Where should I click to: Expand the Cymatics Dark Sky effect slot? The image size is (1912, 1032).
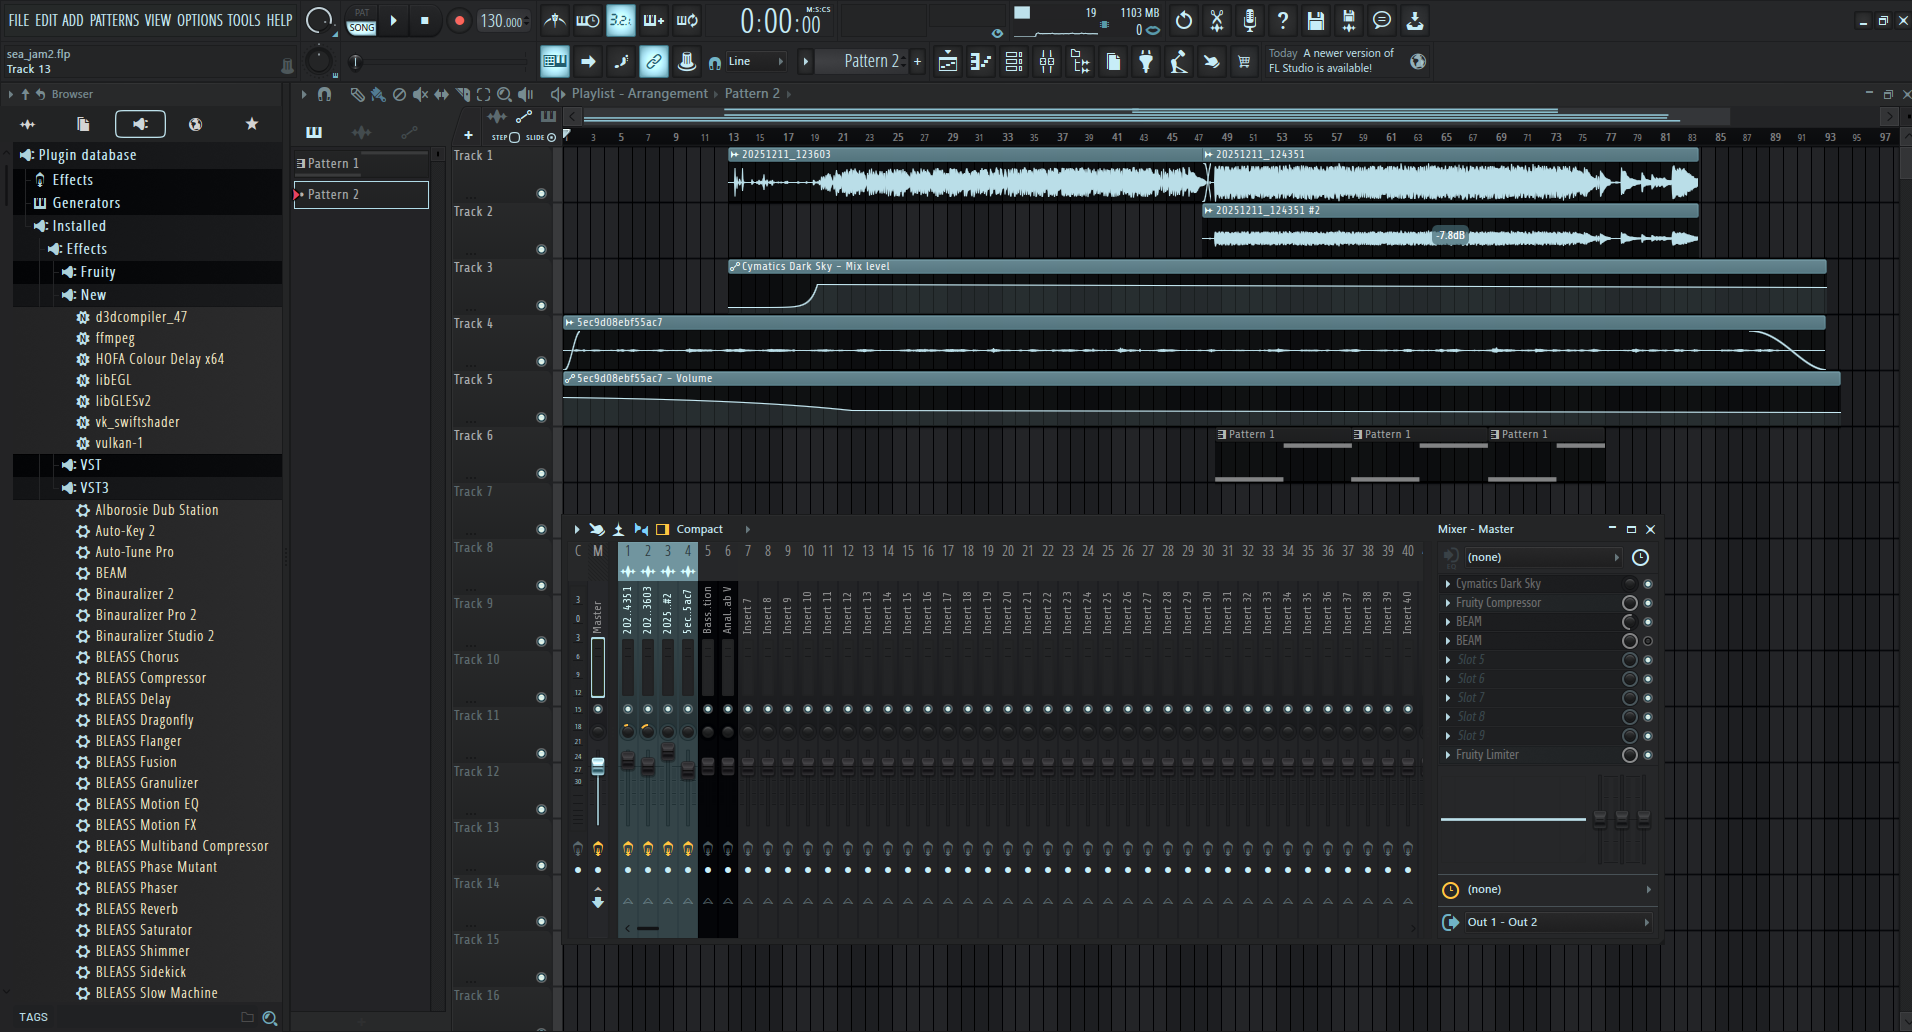tap(1448, 584)
